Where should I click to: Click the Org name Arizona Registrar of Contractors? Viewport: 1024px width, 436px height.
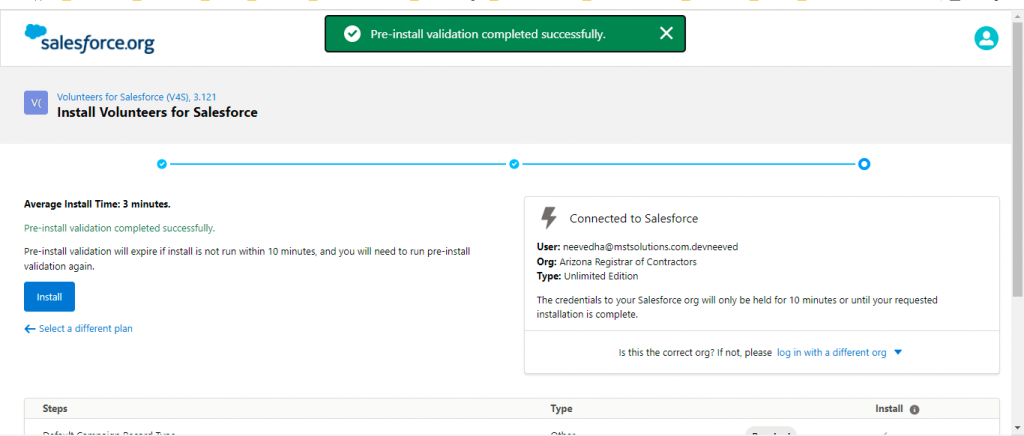628,262
